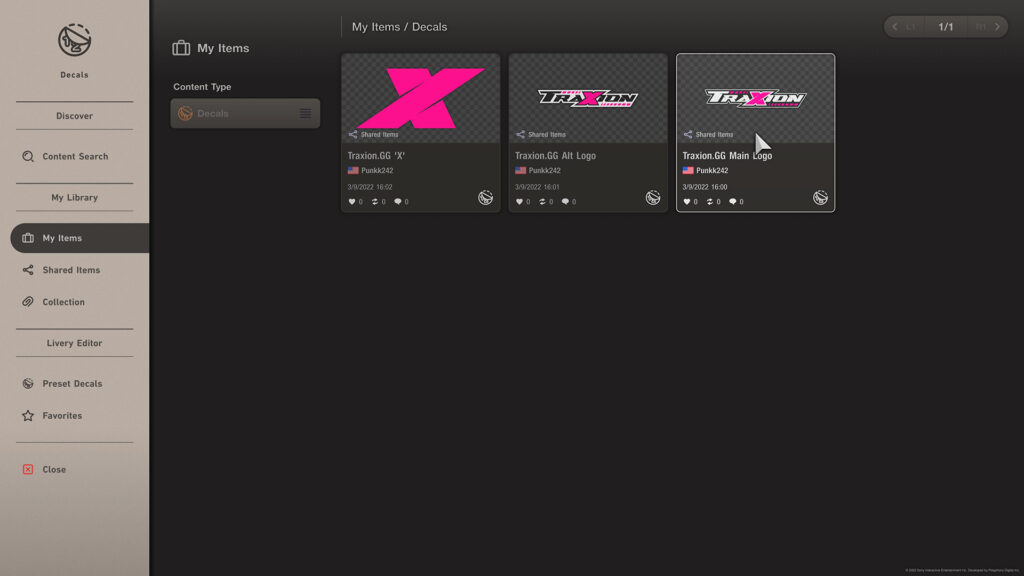Click the Traxion.GG 'X' title text
Screen dimensions: 1024x576
pos(376,156)
